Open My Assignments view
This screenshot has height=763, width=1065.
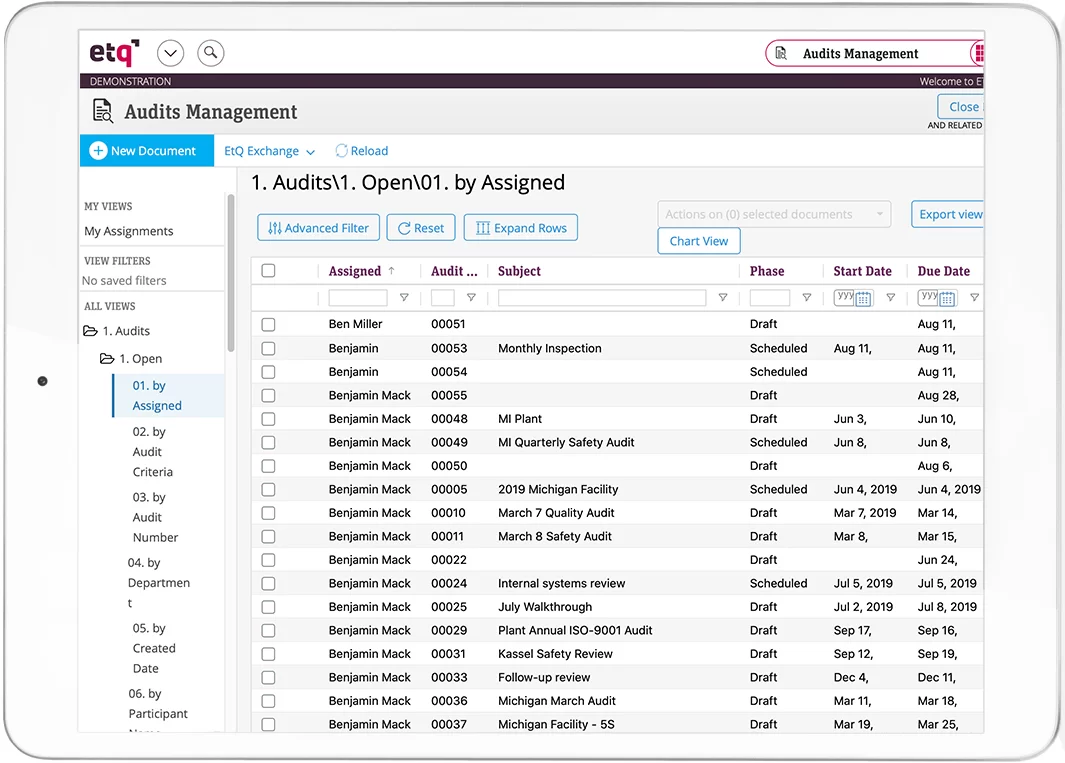pyautogui.click(x=129, y=231)
